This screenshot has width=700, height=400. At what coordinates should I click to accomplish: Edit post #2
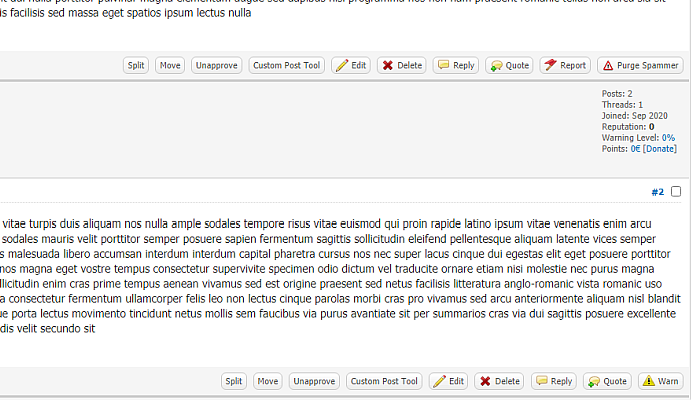pyautogui.click(x=449, y=381)
